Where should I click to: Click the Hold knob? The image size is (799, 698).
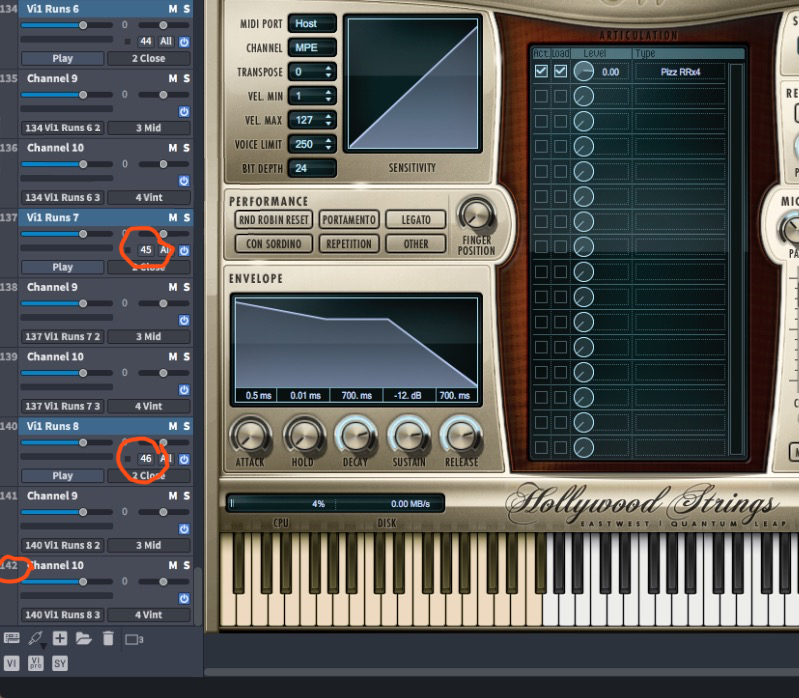pos(303,437)
